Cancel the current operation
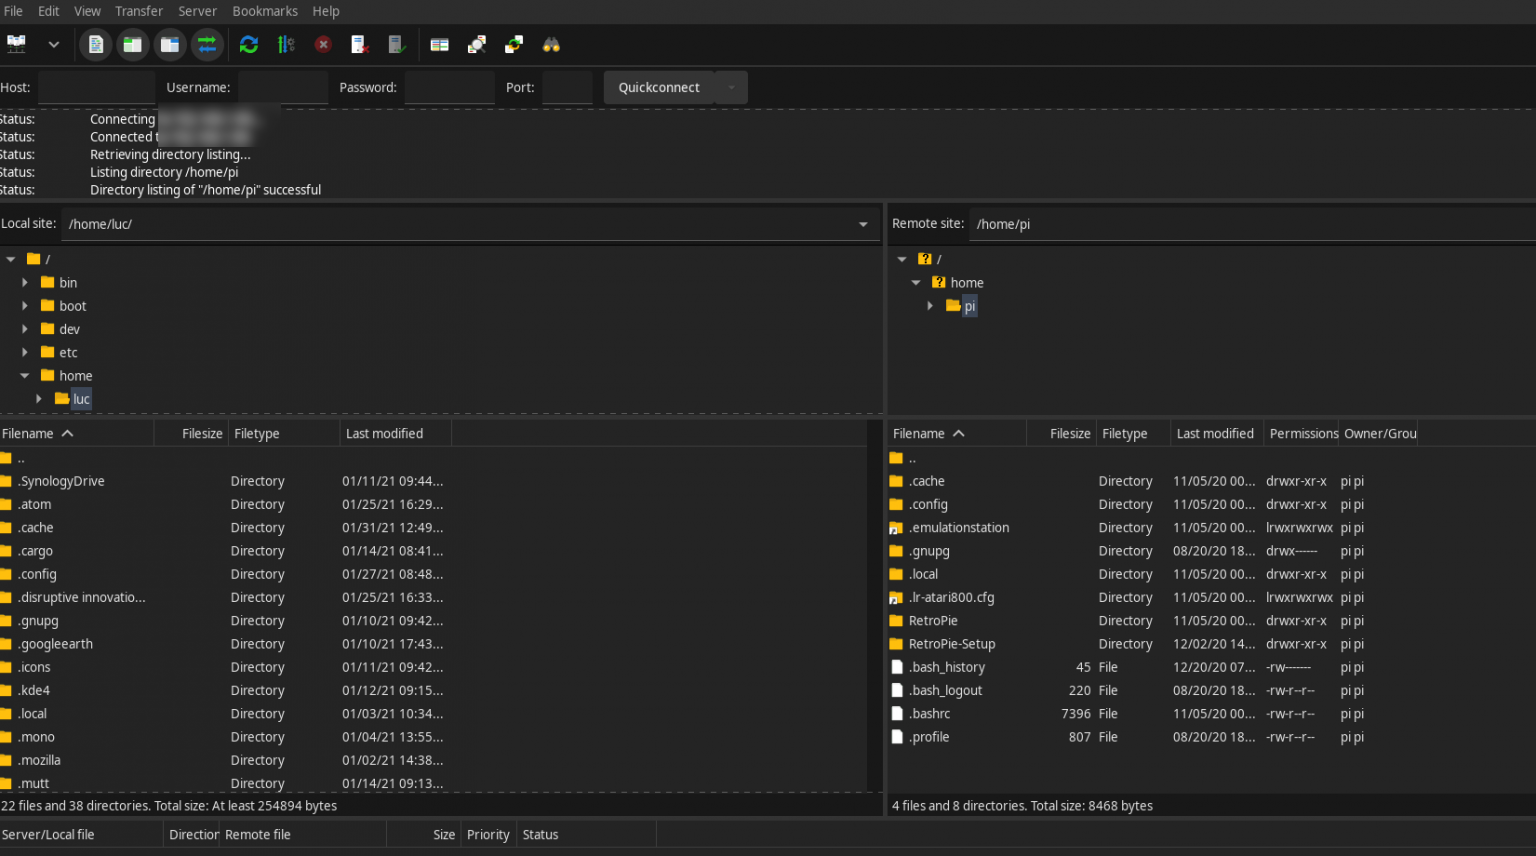This screenshot has height=856, width=1536. 323,44
